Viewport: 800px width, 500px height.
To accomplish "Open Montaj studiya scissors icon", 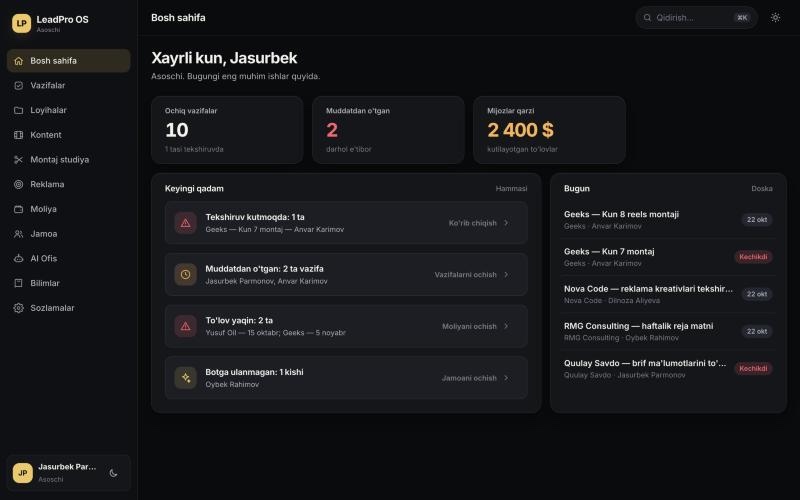I will point(18,160).
